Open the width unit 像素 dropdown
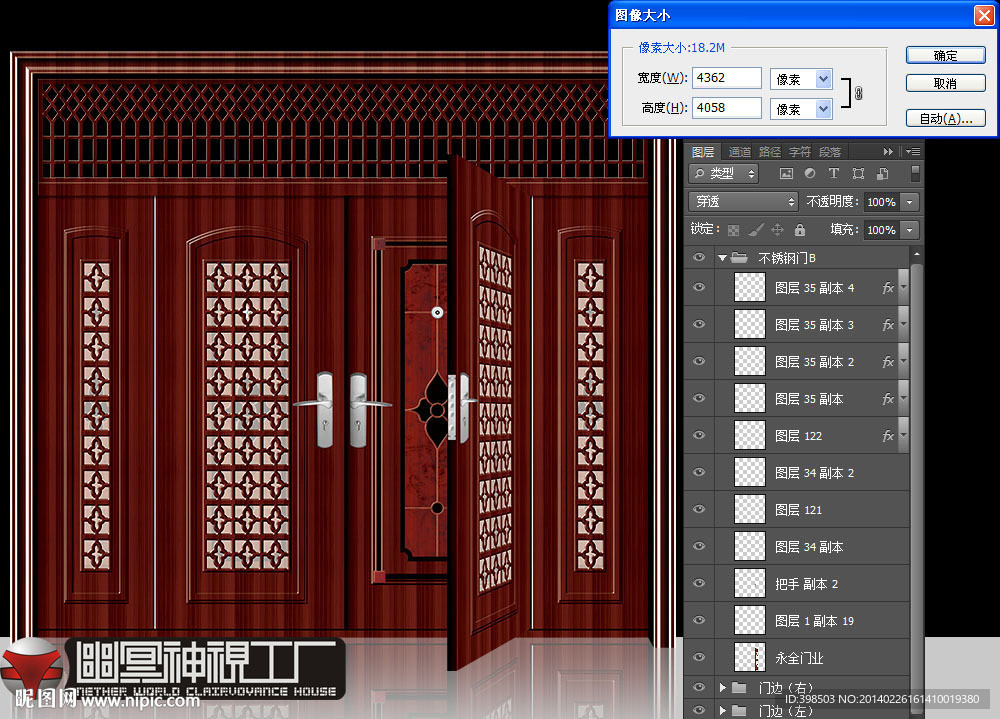 point(823,79)
